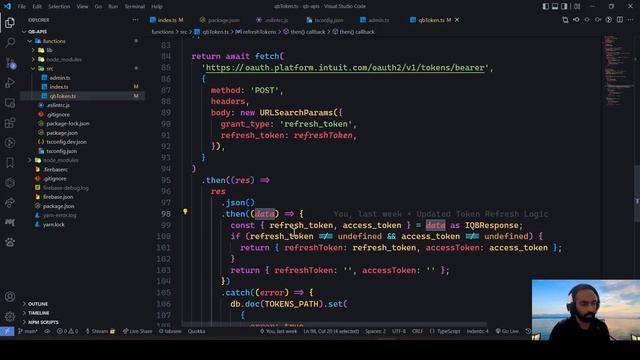Open the Accounts icon
Image resolution: width=640 pixels, height=360 pixels.
tap(10, 297)
